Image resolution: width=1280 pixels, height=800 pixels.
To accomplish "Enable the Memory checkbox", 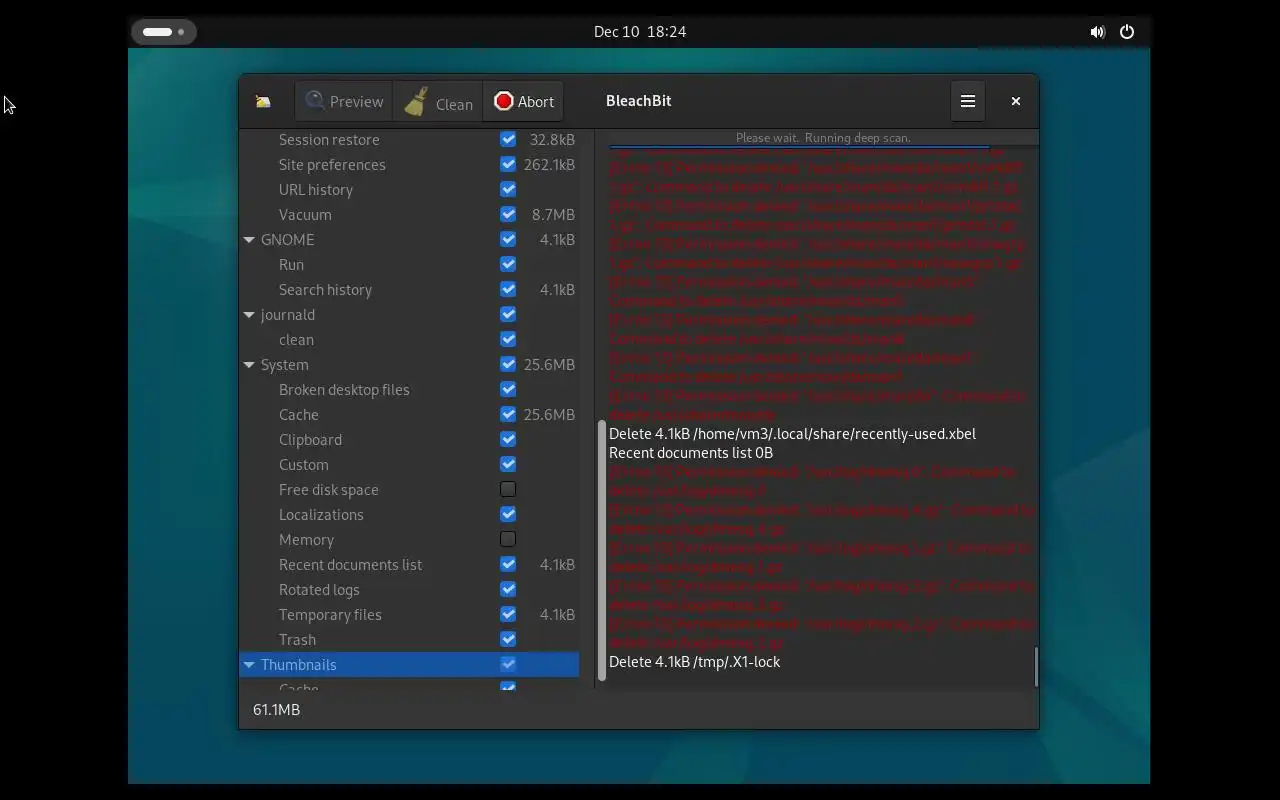I will (508, 539).
